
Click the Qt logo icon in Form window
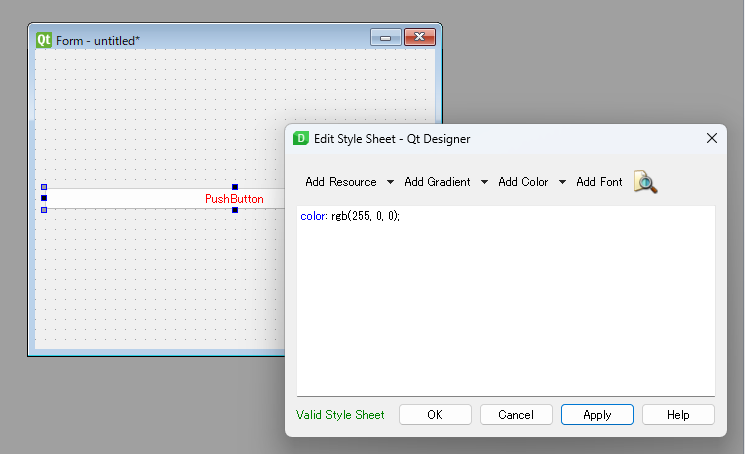(44, 40)
